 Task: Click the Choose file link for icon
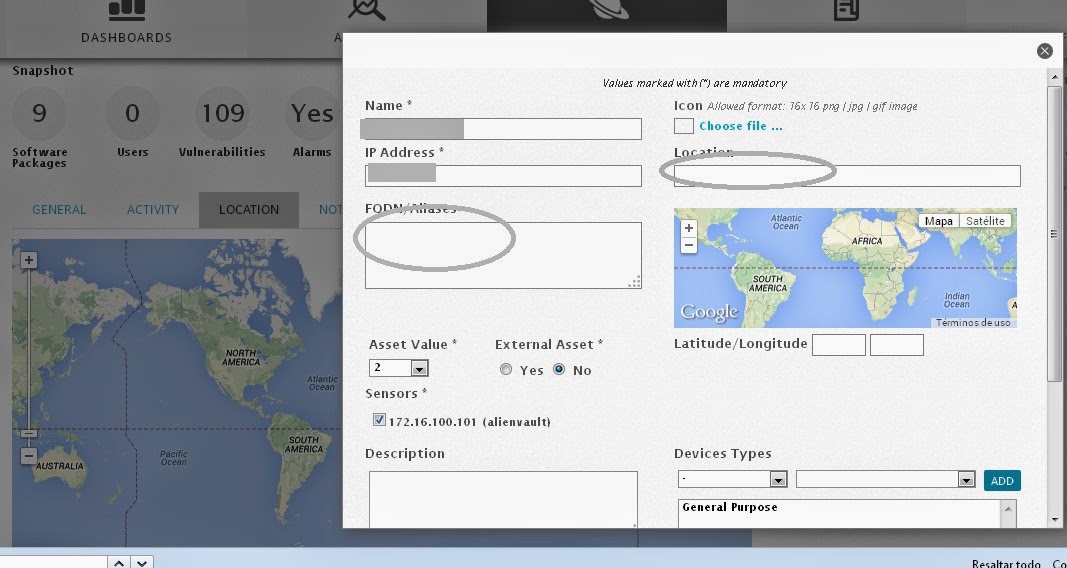pyautogui.click(x=740, y=126)
